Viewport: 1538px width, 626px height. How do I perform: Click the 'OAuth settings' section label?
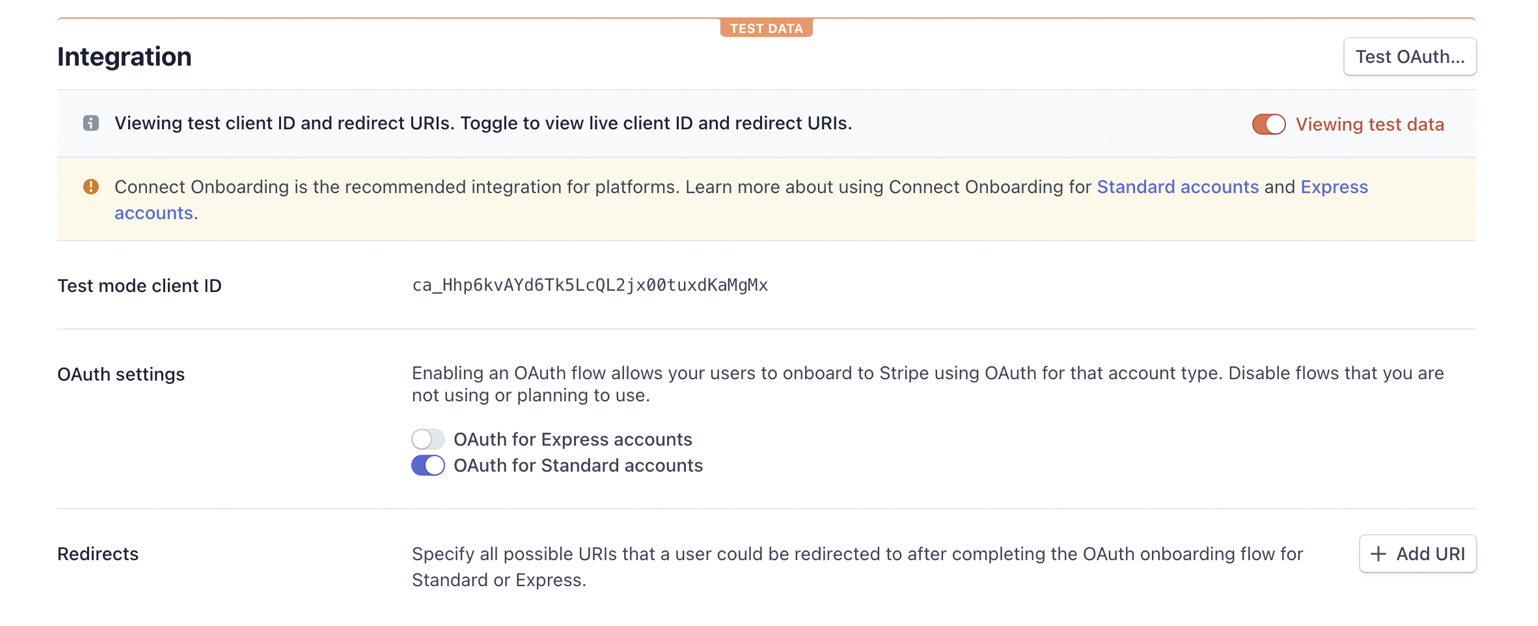point(121,374)
